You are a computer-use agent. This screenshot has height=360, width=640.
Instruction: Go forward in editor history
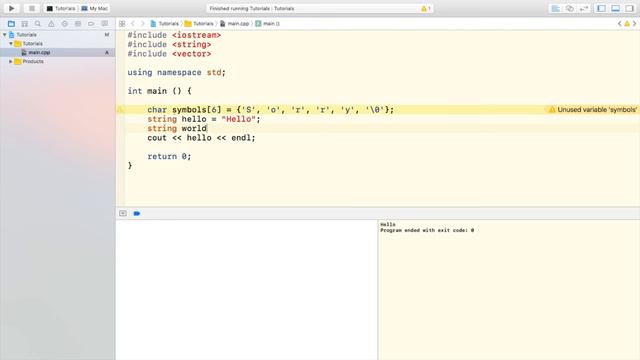point(142,24)
